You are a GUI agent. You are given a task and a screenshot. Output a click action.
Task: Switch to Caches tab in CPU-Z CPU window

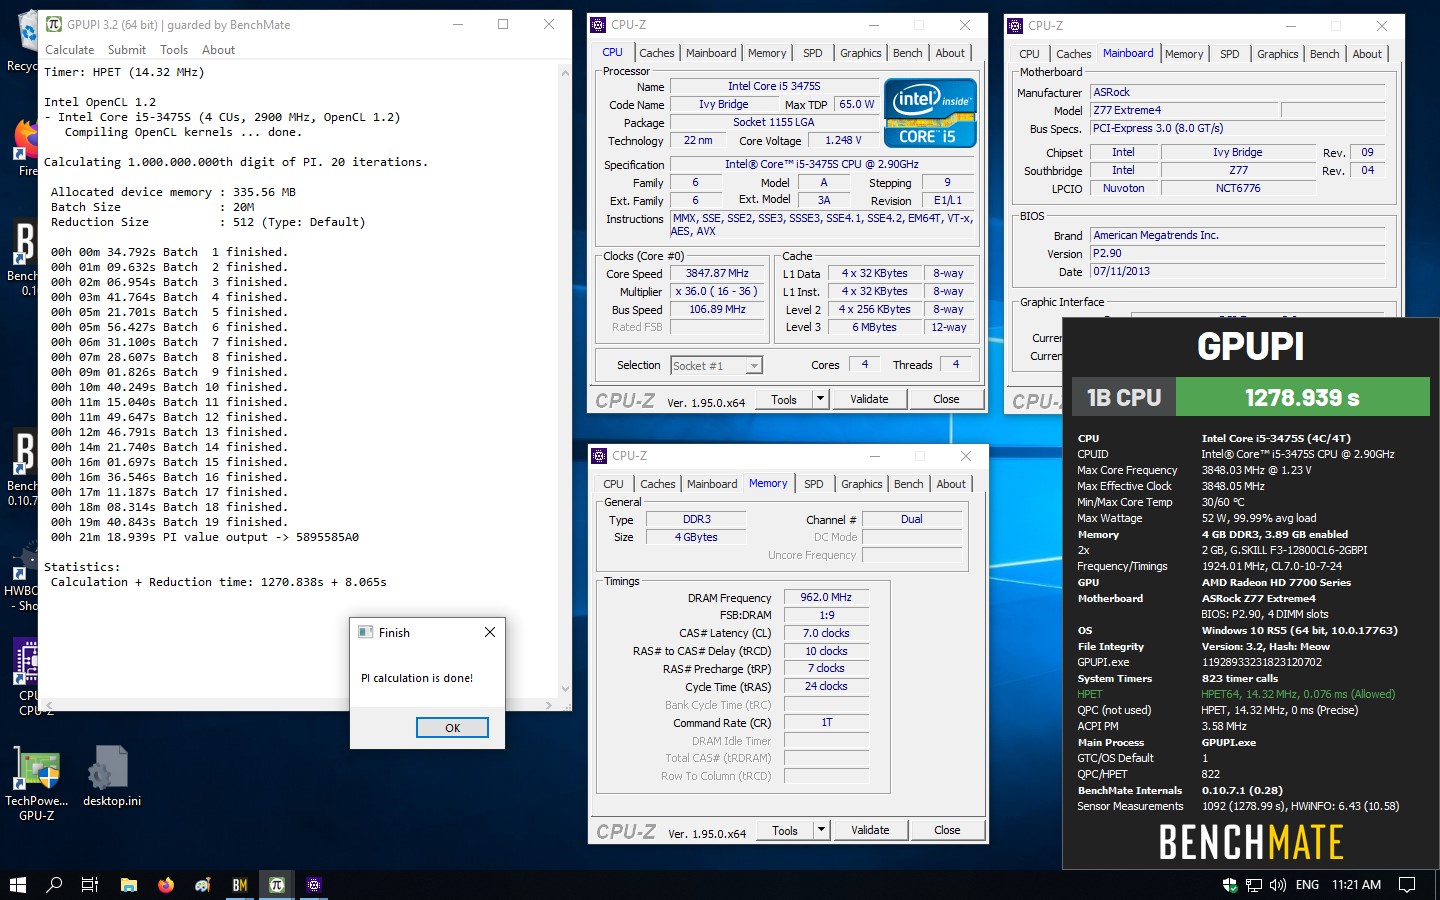[657, 53]
